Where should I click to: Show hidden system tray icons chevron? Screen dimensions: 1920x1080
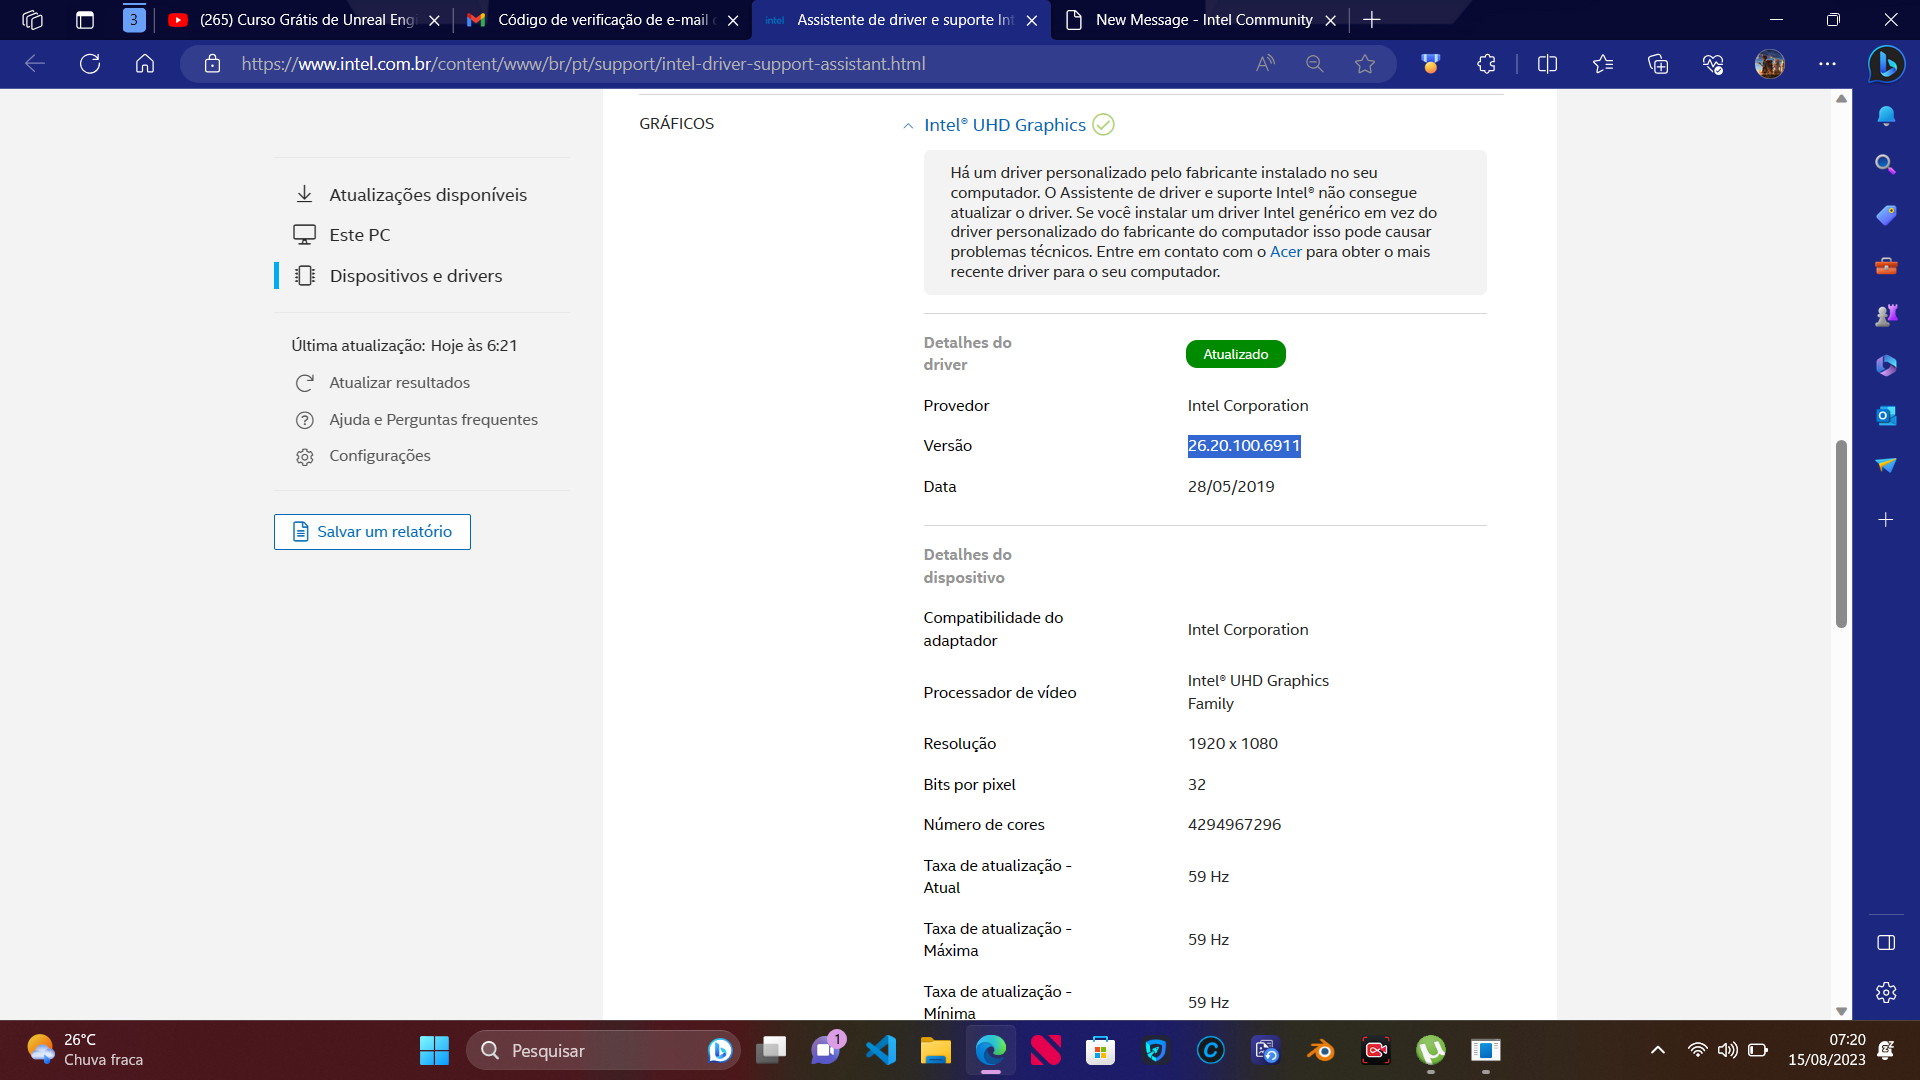point(1657,1050)
